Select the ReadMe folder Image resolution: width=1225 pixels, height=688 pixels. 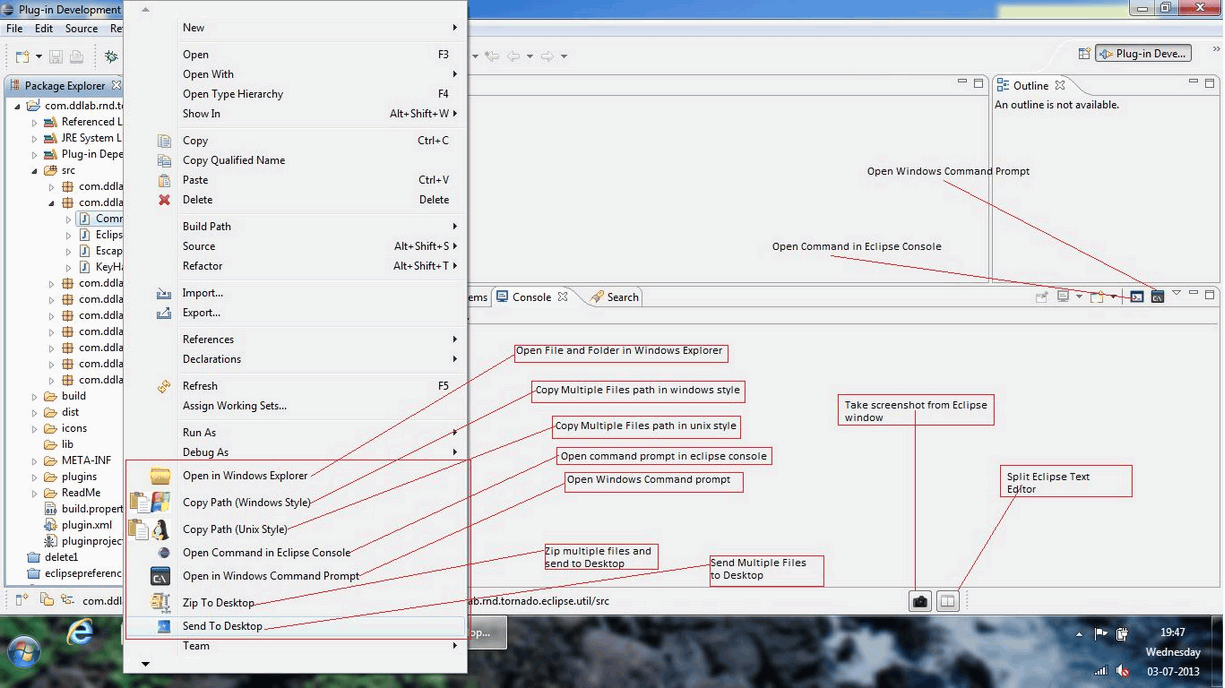tap(72, 493)
